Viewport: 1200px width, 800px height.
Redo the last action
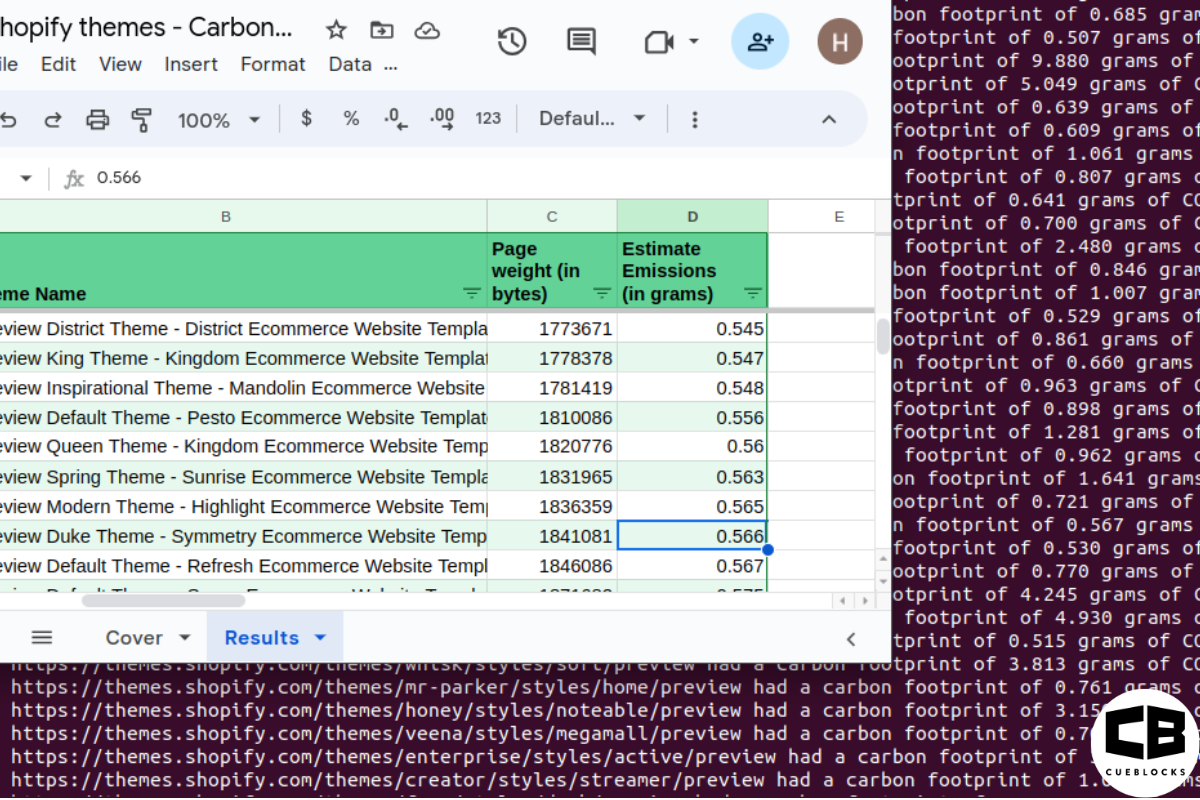click(53, 118)
